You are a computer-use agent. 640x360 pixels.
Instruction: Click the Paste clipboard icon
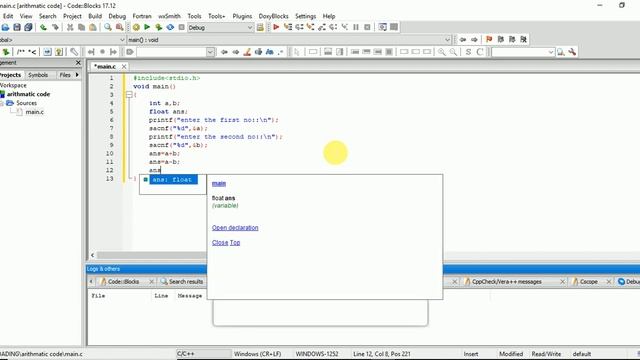click(93, 27)
